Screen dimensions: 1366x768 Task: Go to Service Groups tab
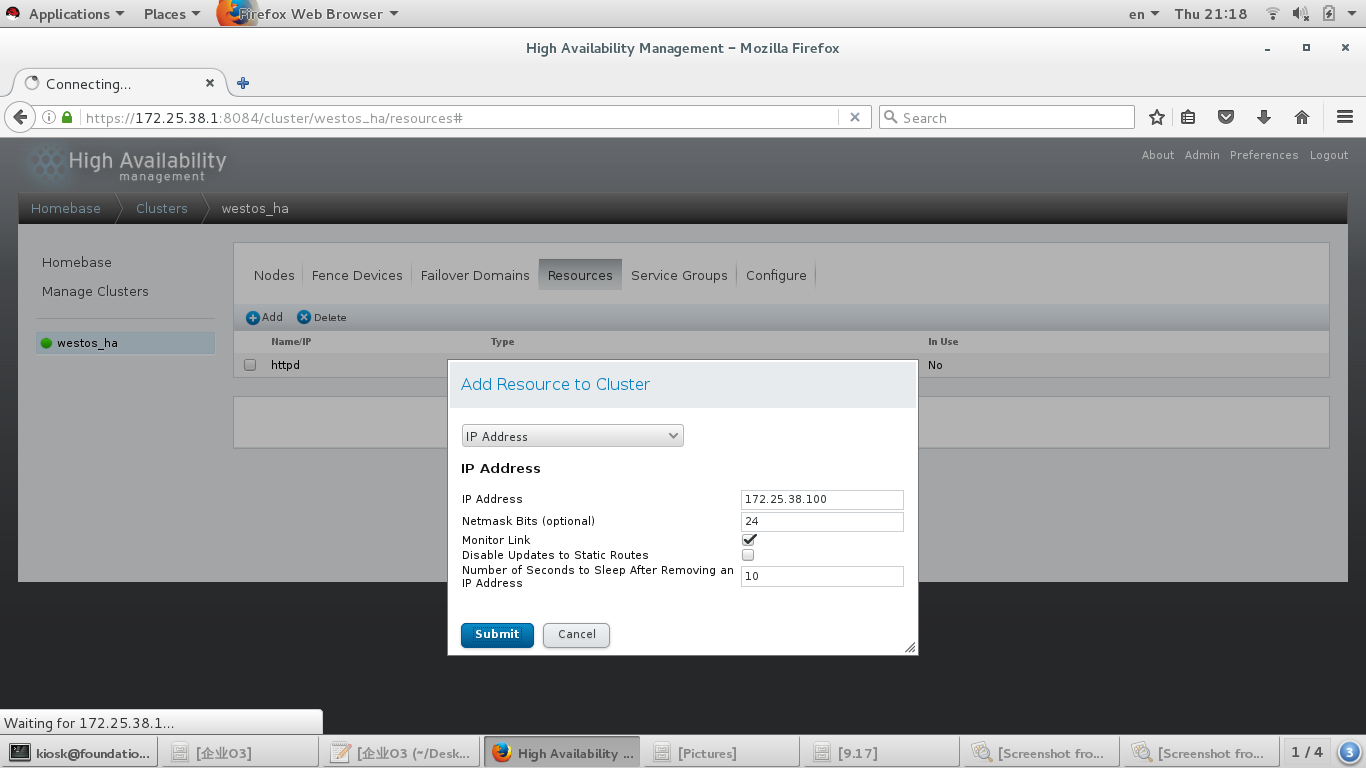(679, 275)
